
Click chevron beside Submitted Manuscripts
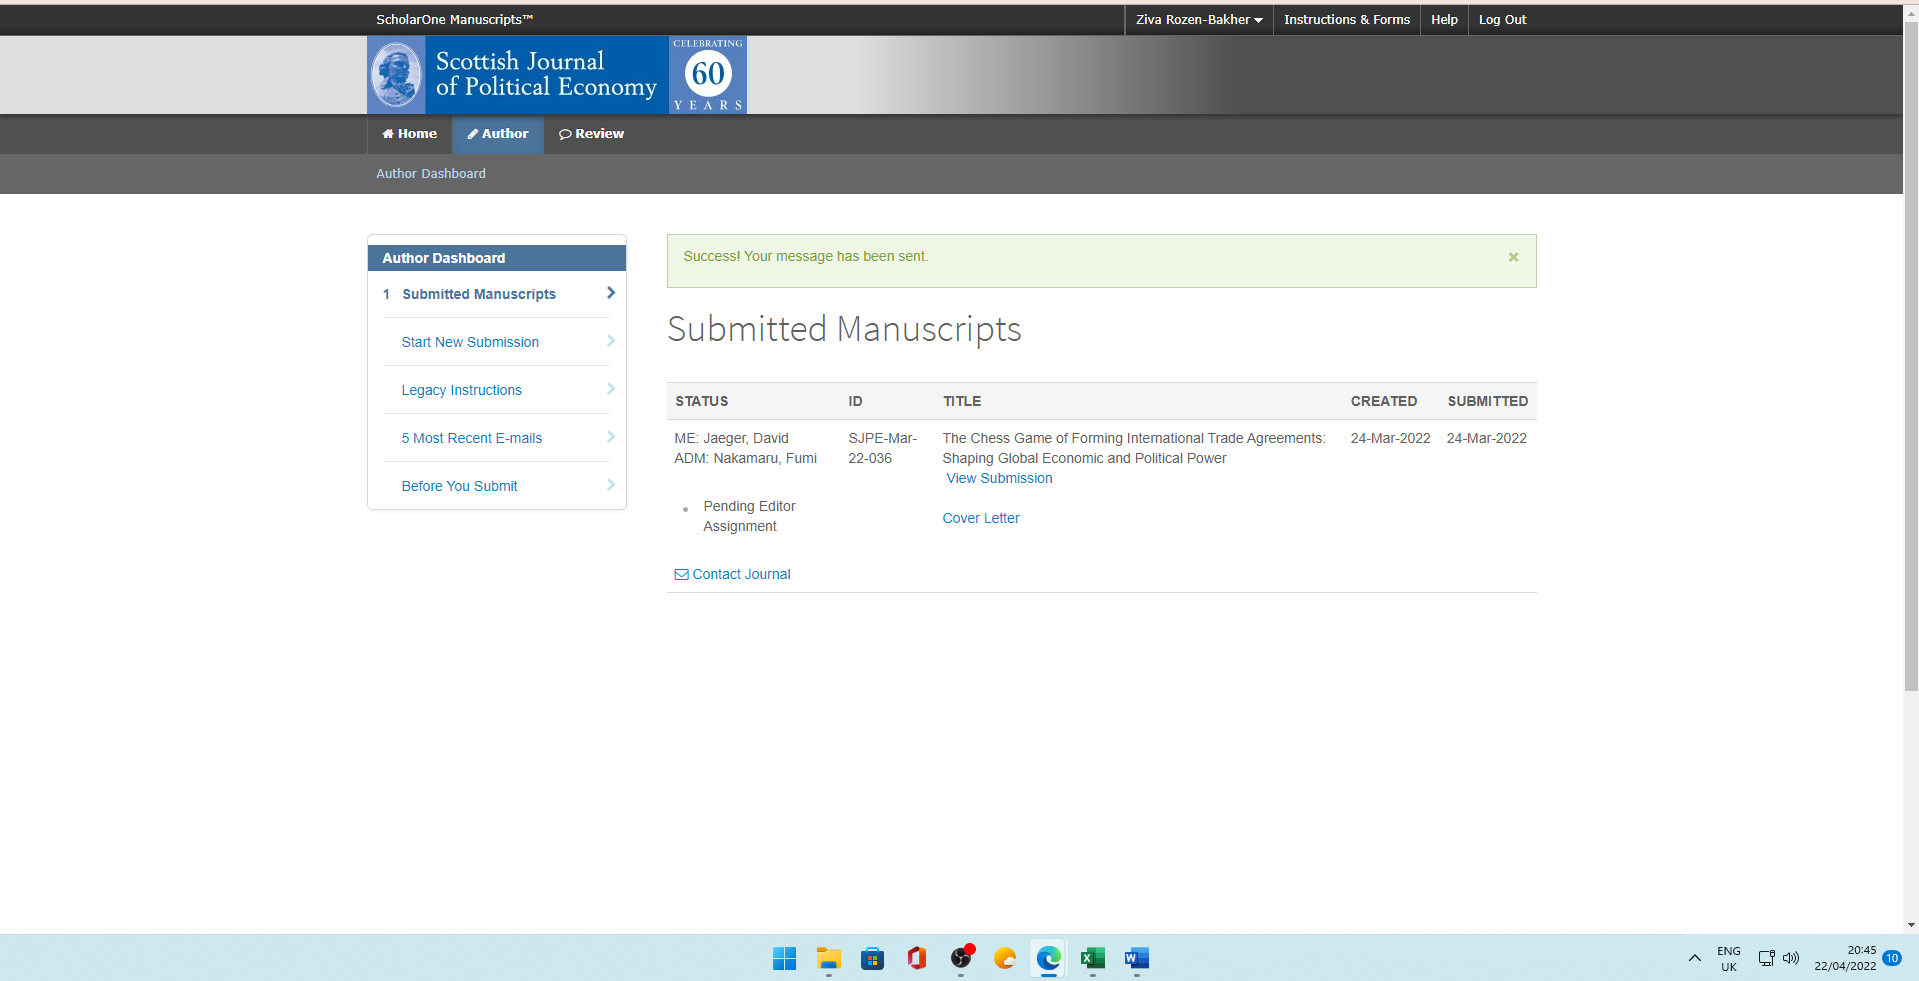pyautogui.click(x=611, y=293)
